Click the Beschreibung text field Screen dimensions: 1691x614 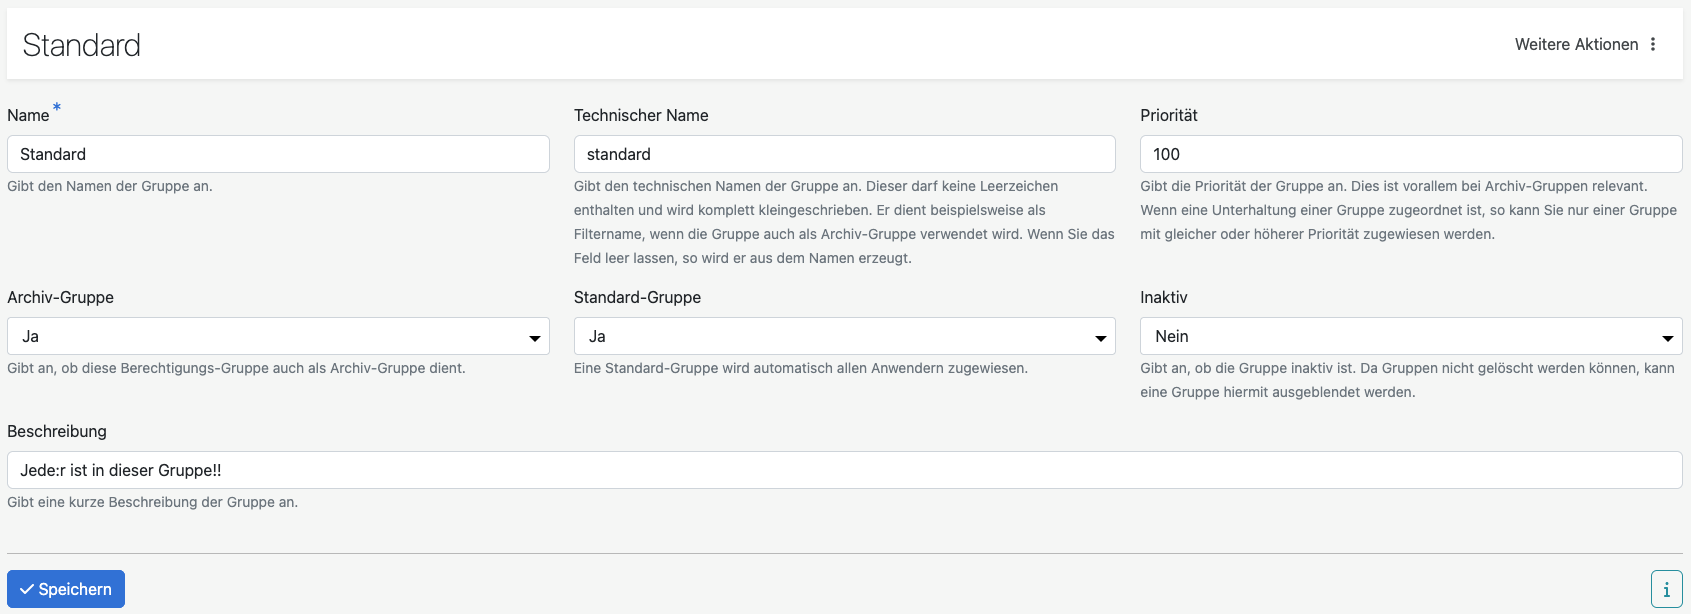[844, 470]
